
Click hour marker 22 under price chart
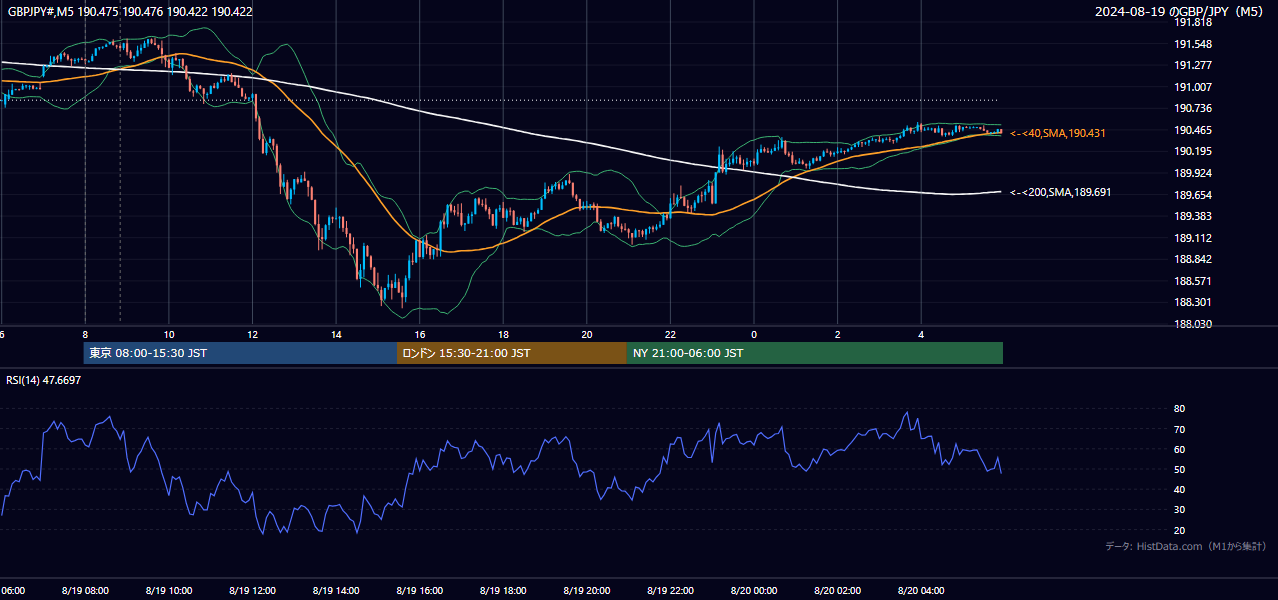[670, 335]
